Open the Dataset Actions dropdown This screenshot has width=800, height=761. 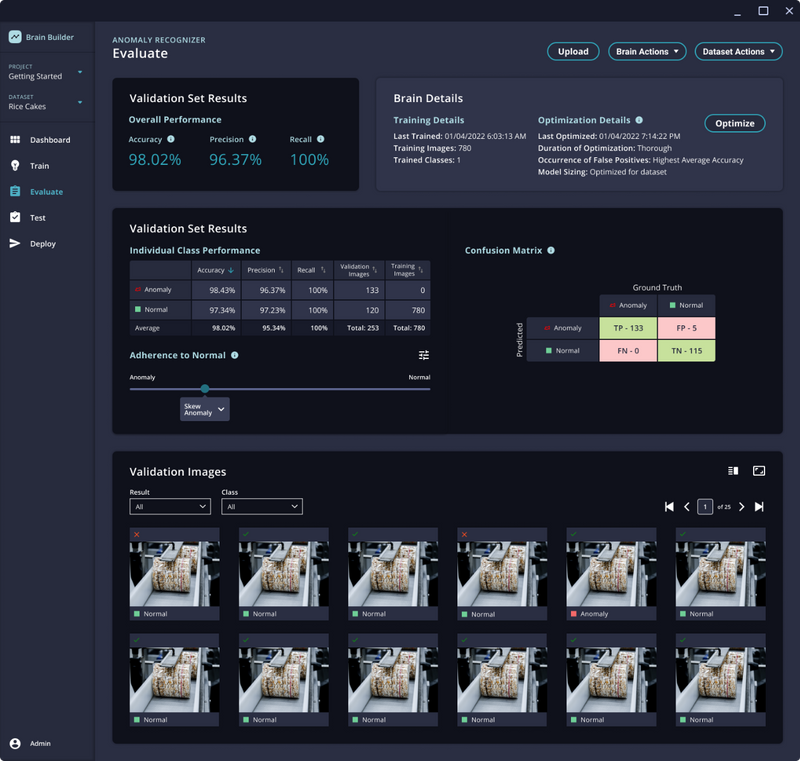[x=739, y=51]
